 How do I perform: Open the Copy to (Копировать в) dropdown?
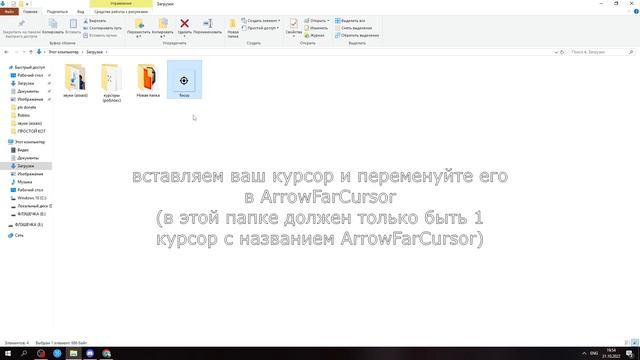(x=162, y=28)
